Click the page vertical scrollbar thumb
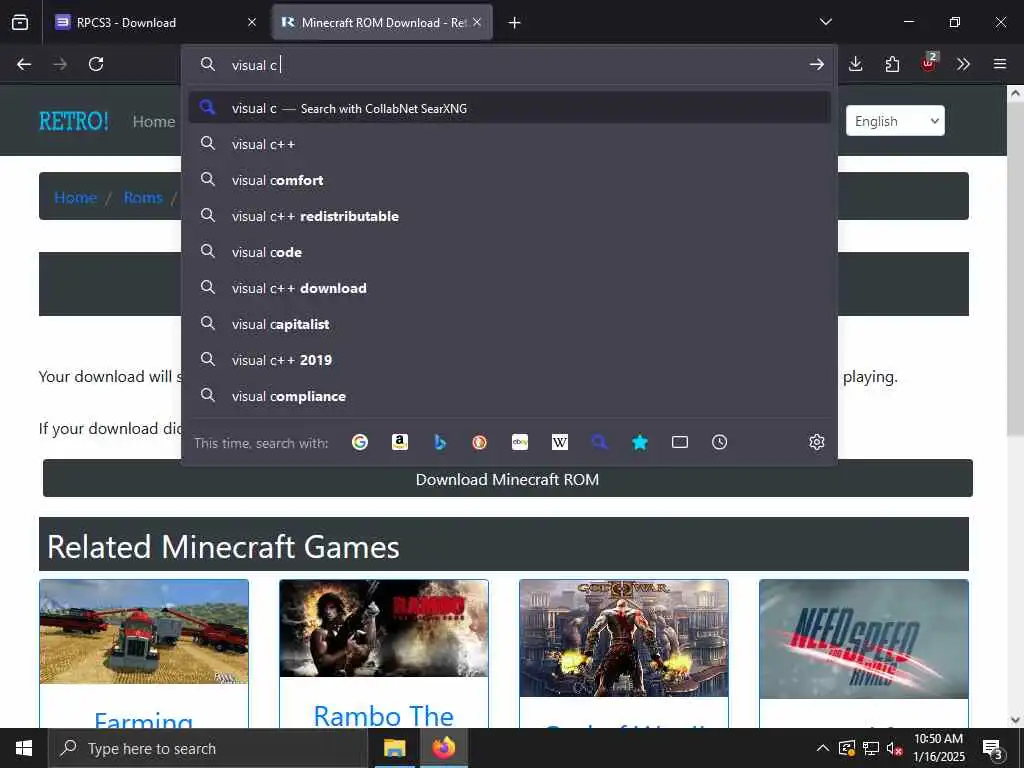 (x=1015, y=270)
